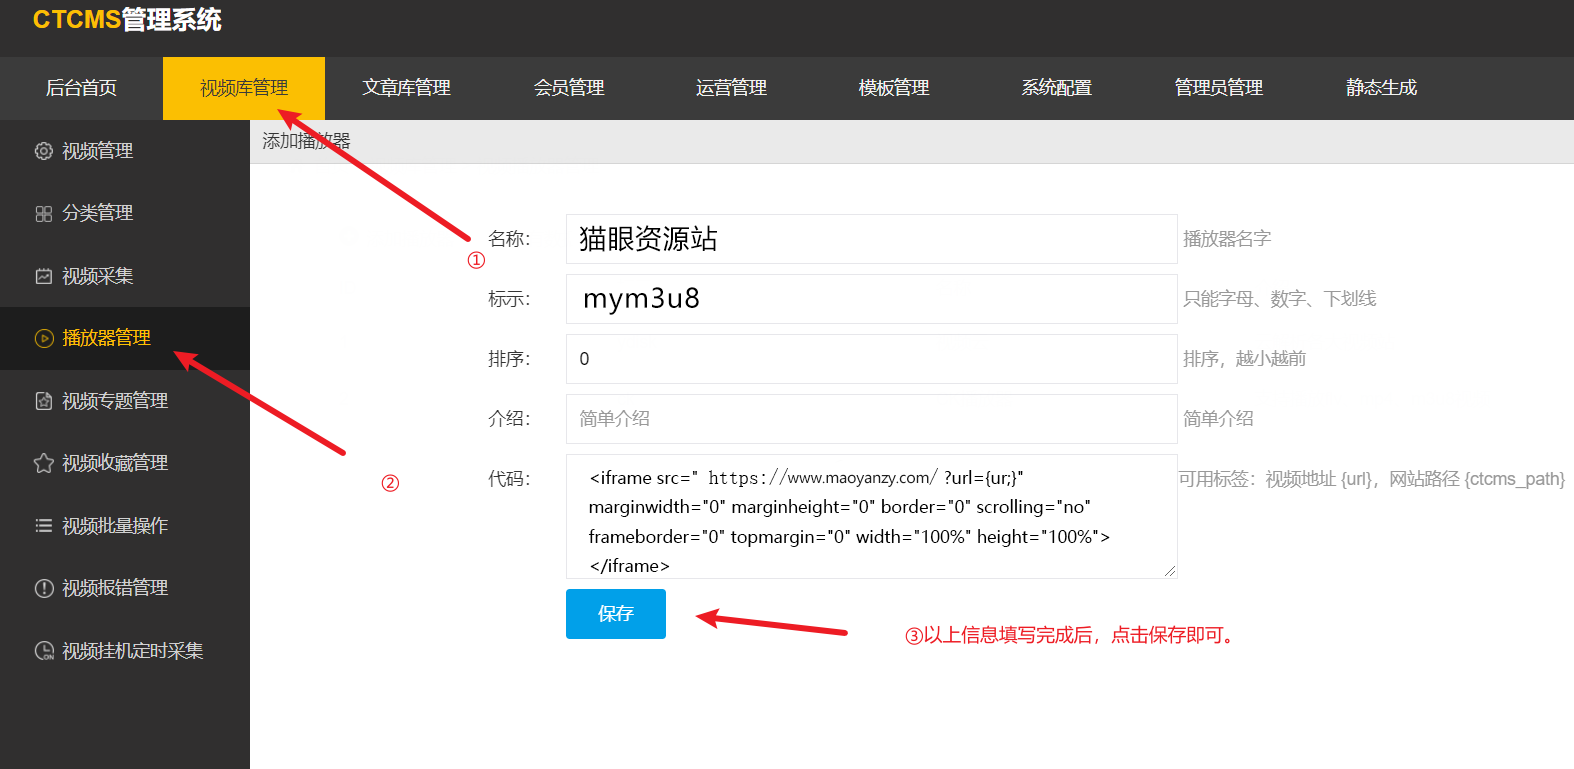Select the 静态生成 tab

(1381, 88)
